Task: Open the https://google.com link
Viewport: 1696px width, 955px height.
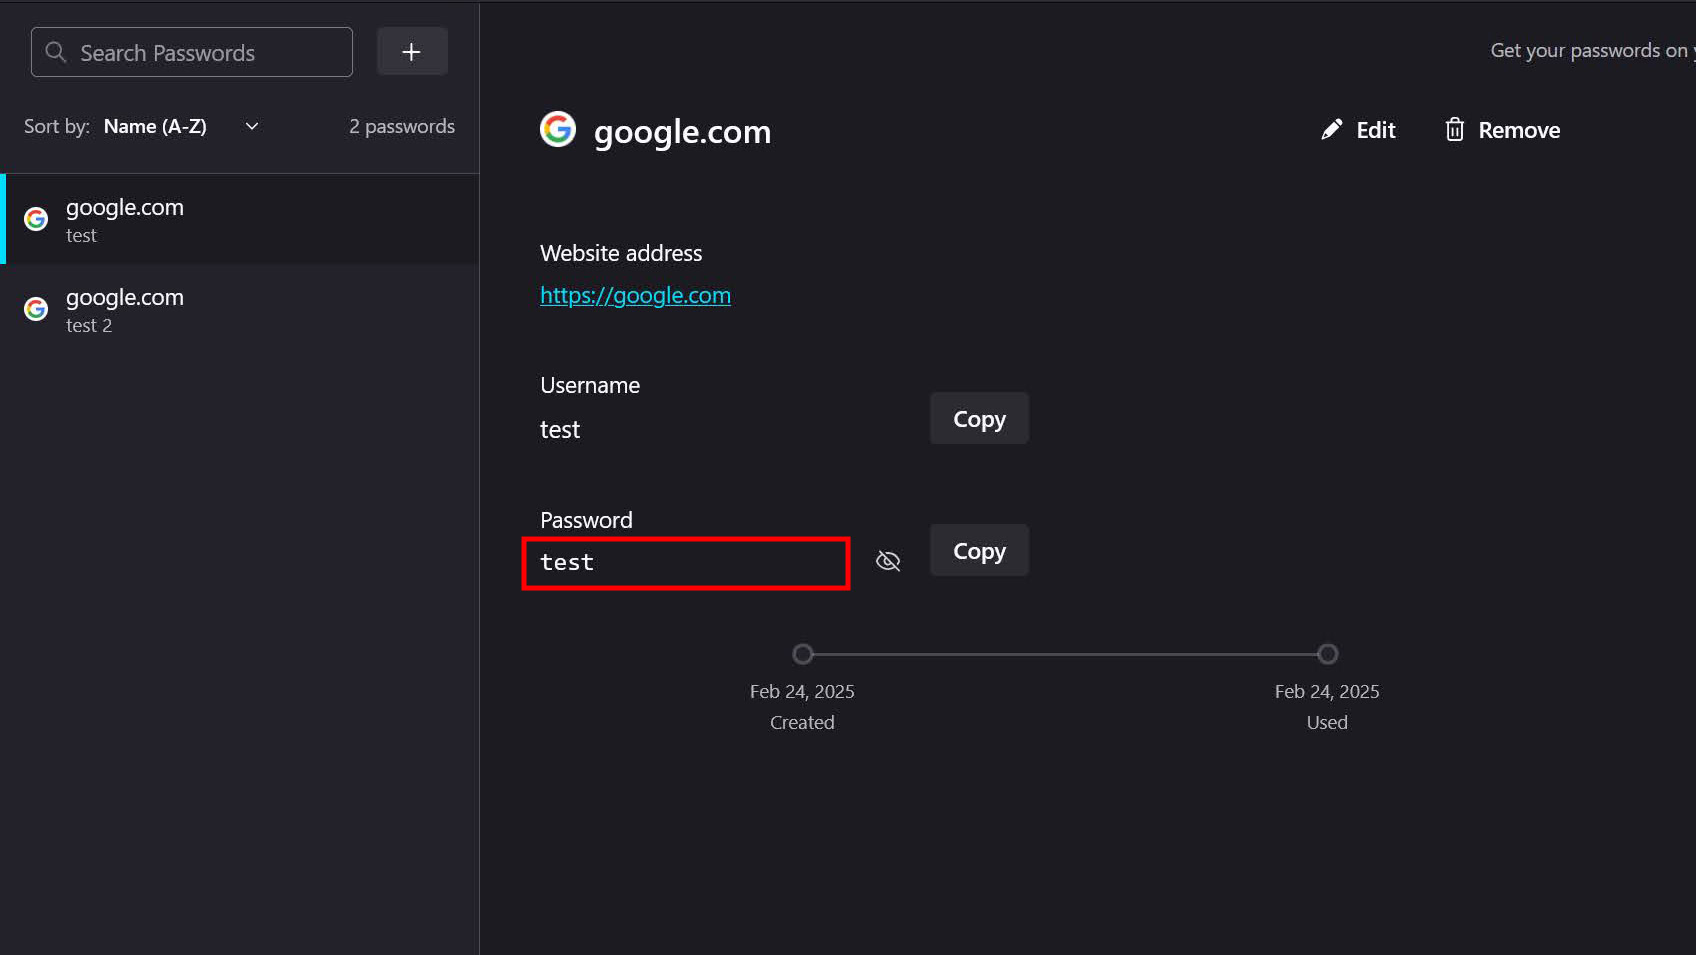Action: [635, 295]
